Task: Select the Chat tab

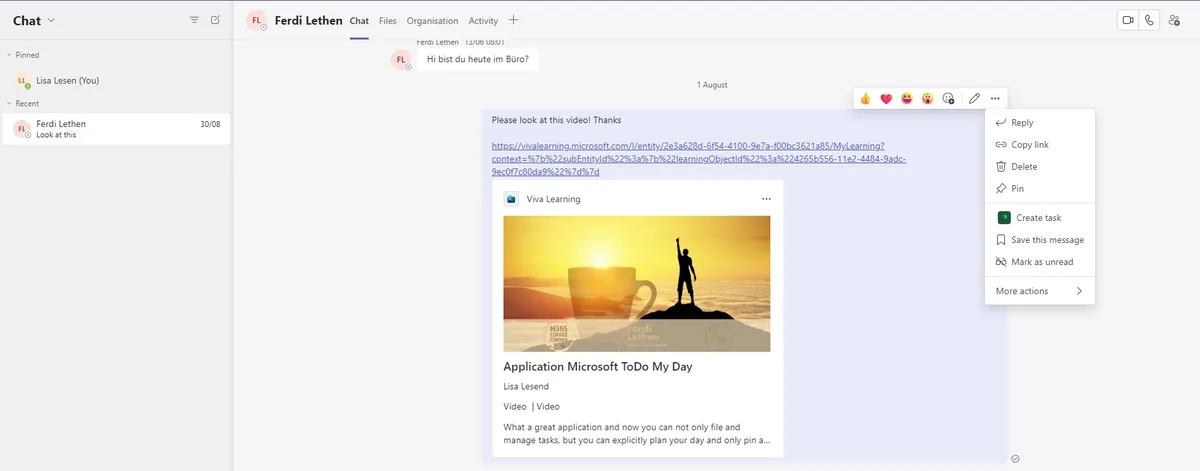Action: click(x=359, y=20)
